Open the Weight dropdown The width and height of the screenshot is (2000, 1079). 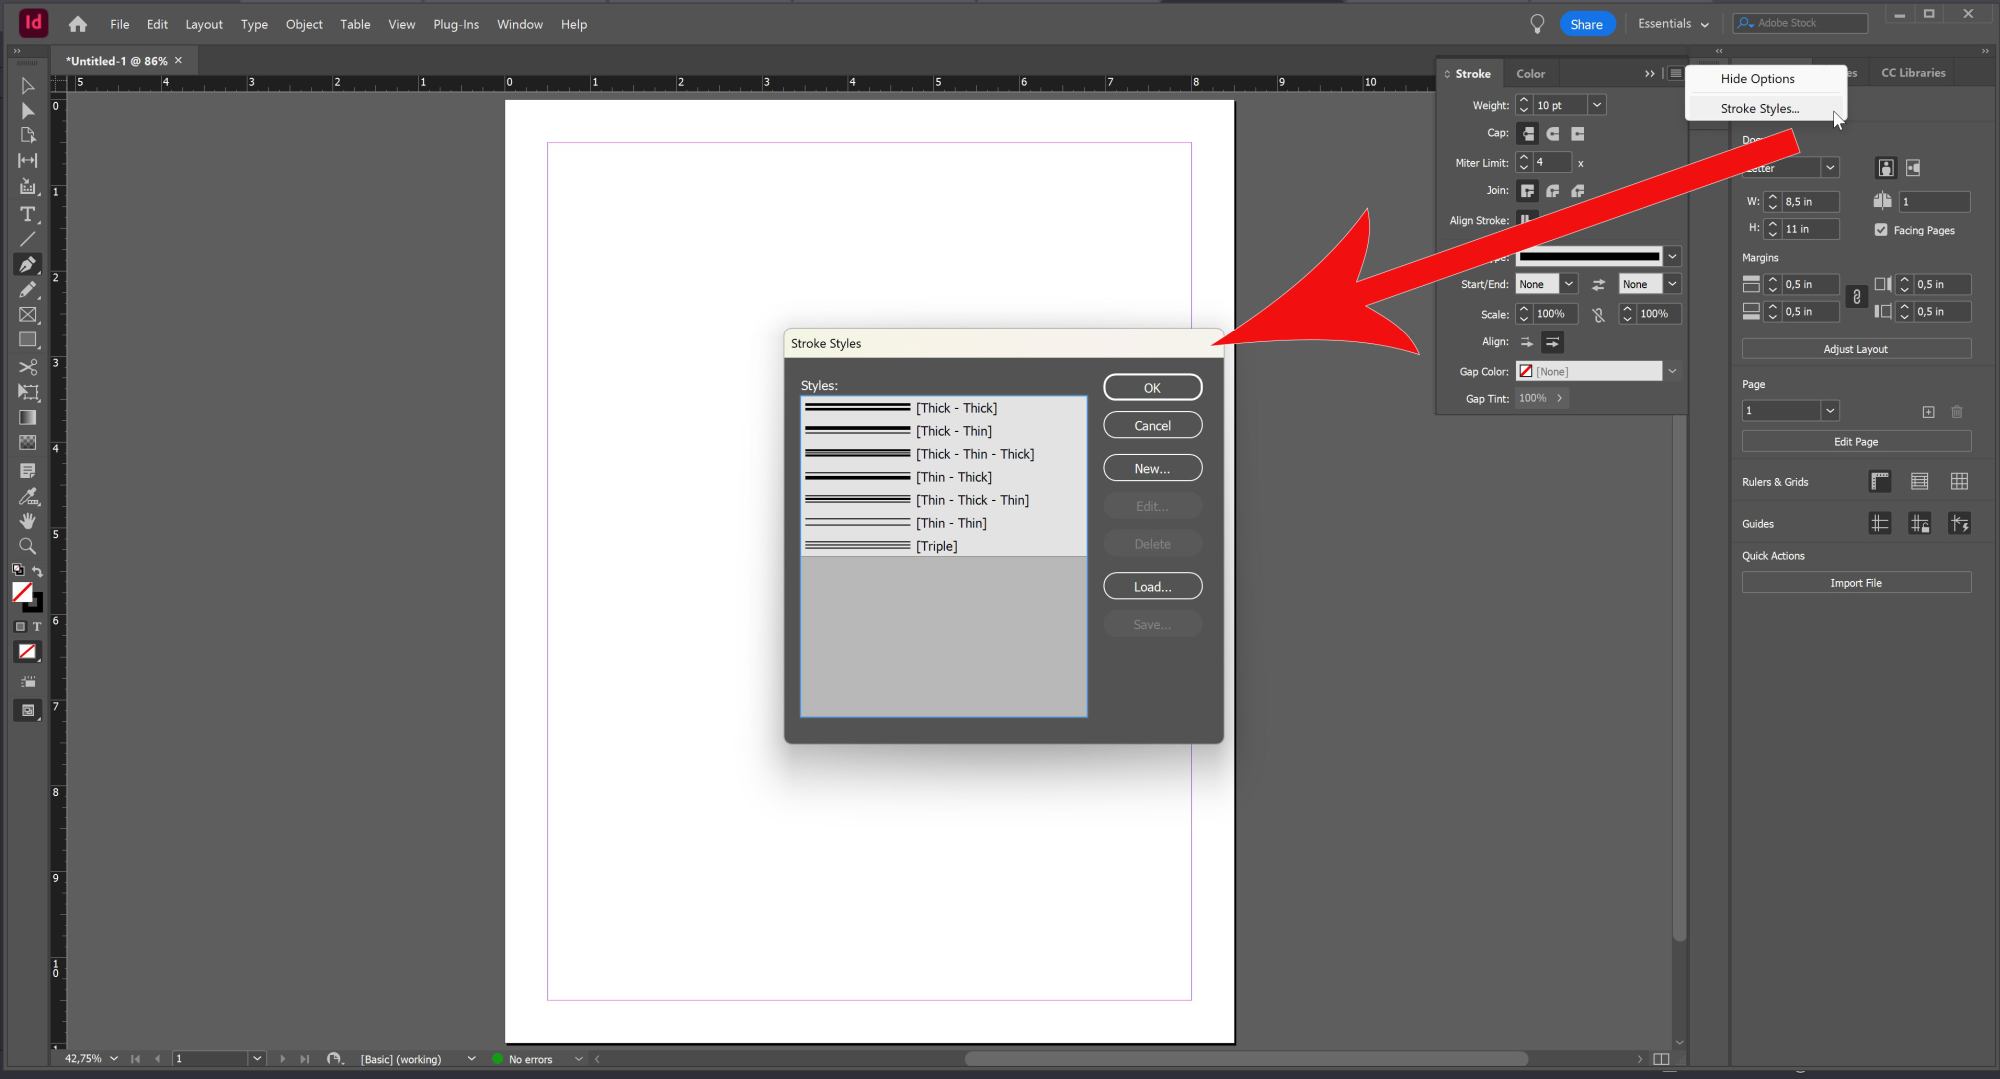point(1597,105)
